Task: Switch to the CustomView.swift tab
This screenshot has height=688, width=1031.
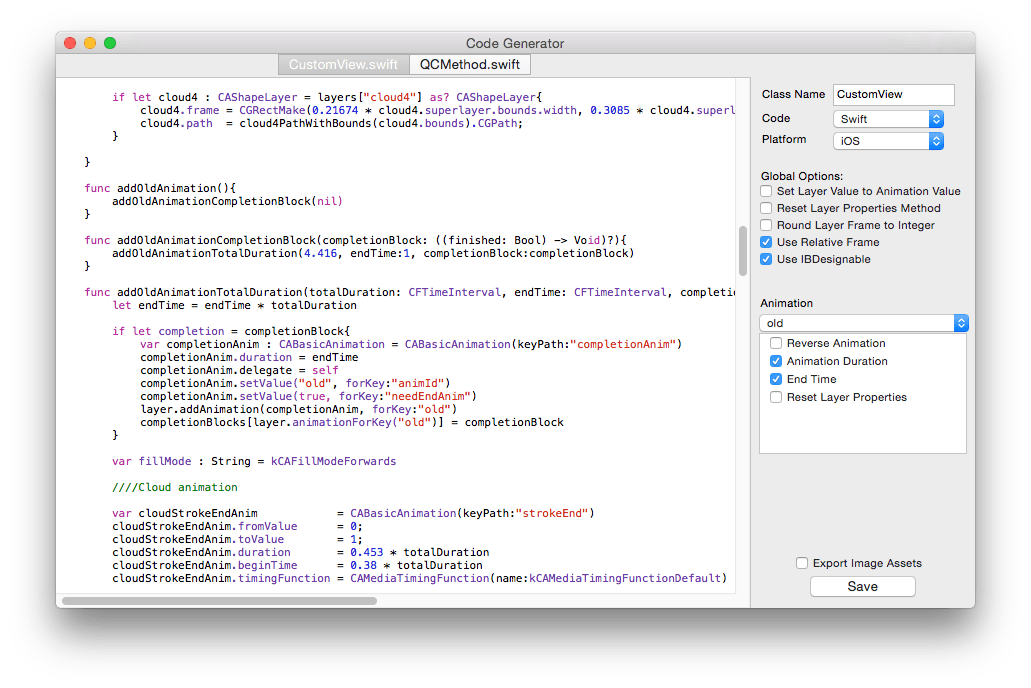Action: pyautogui.click(x=343, y=63)
